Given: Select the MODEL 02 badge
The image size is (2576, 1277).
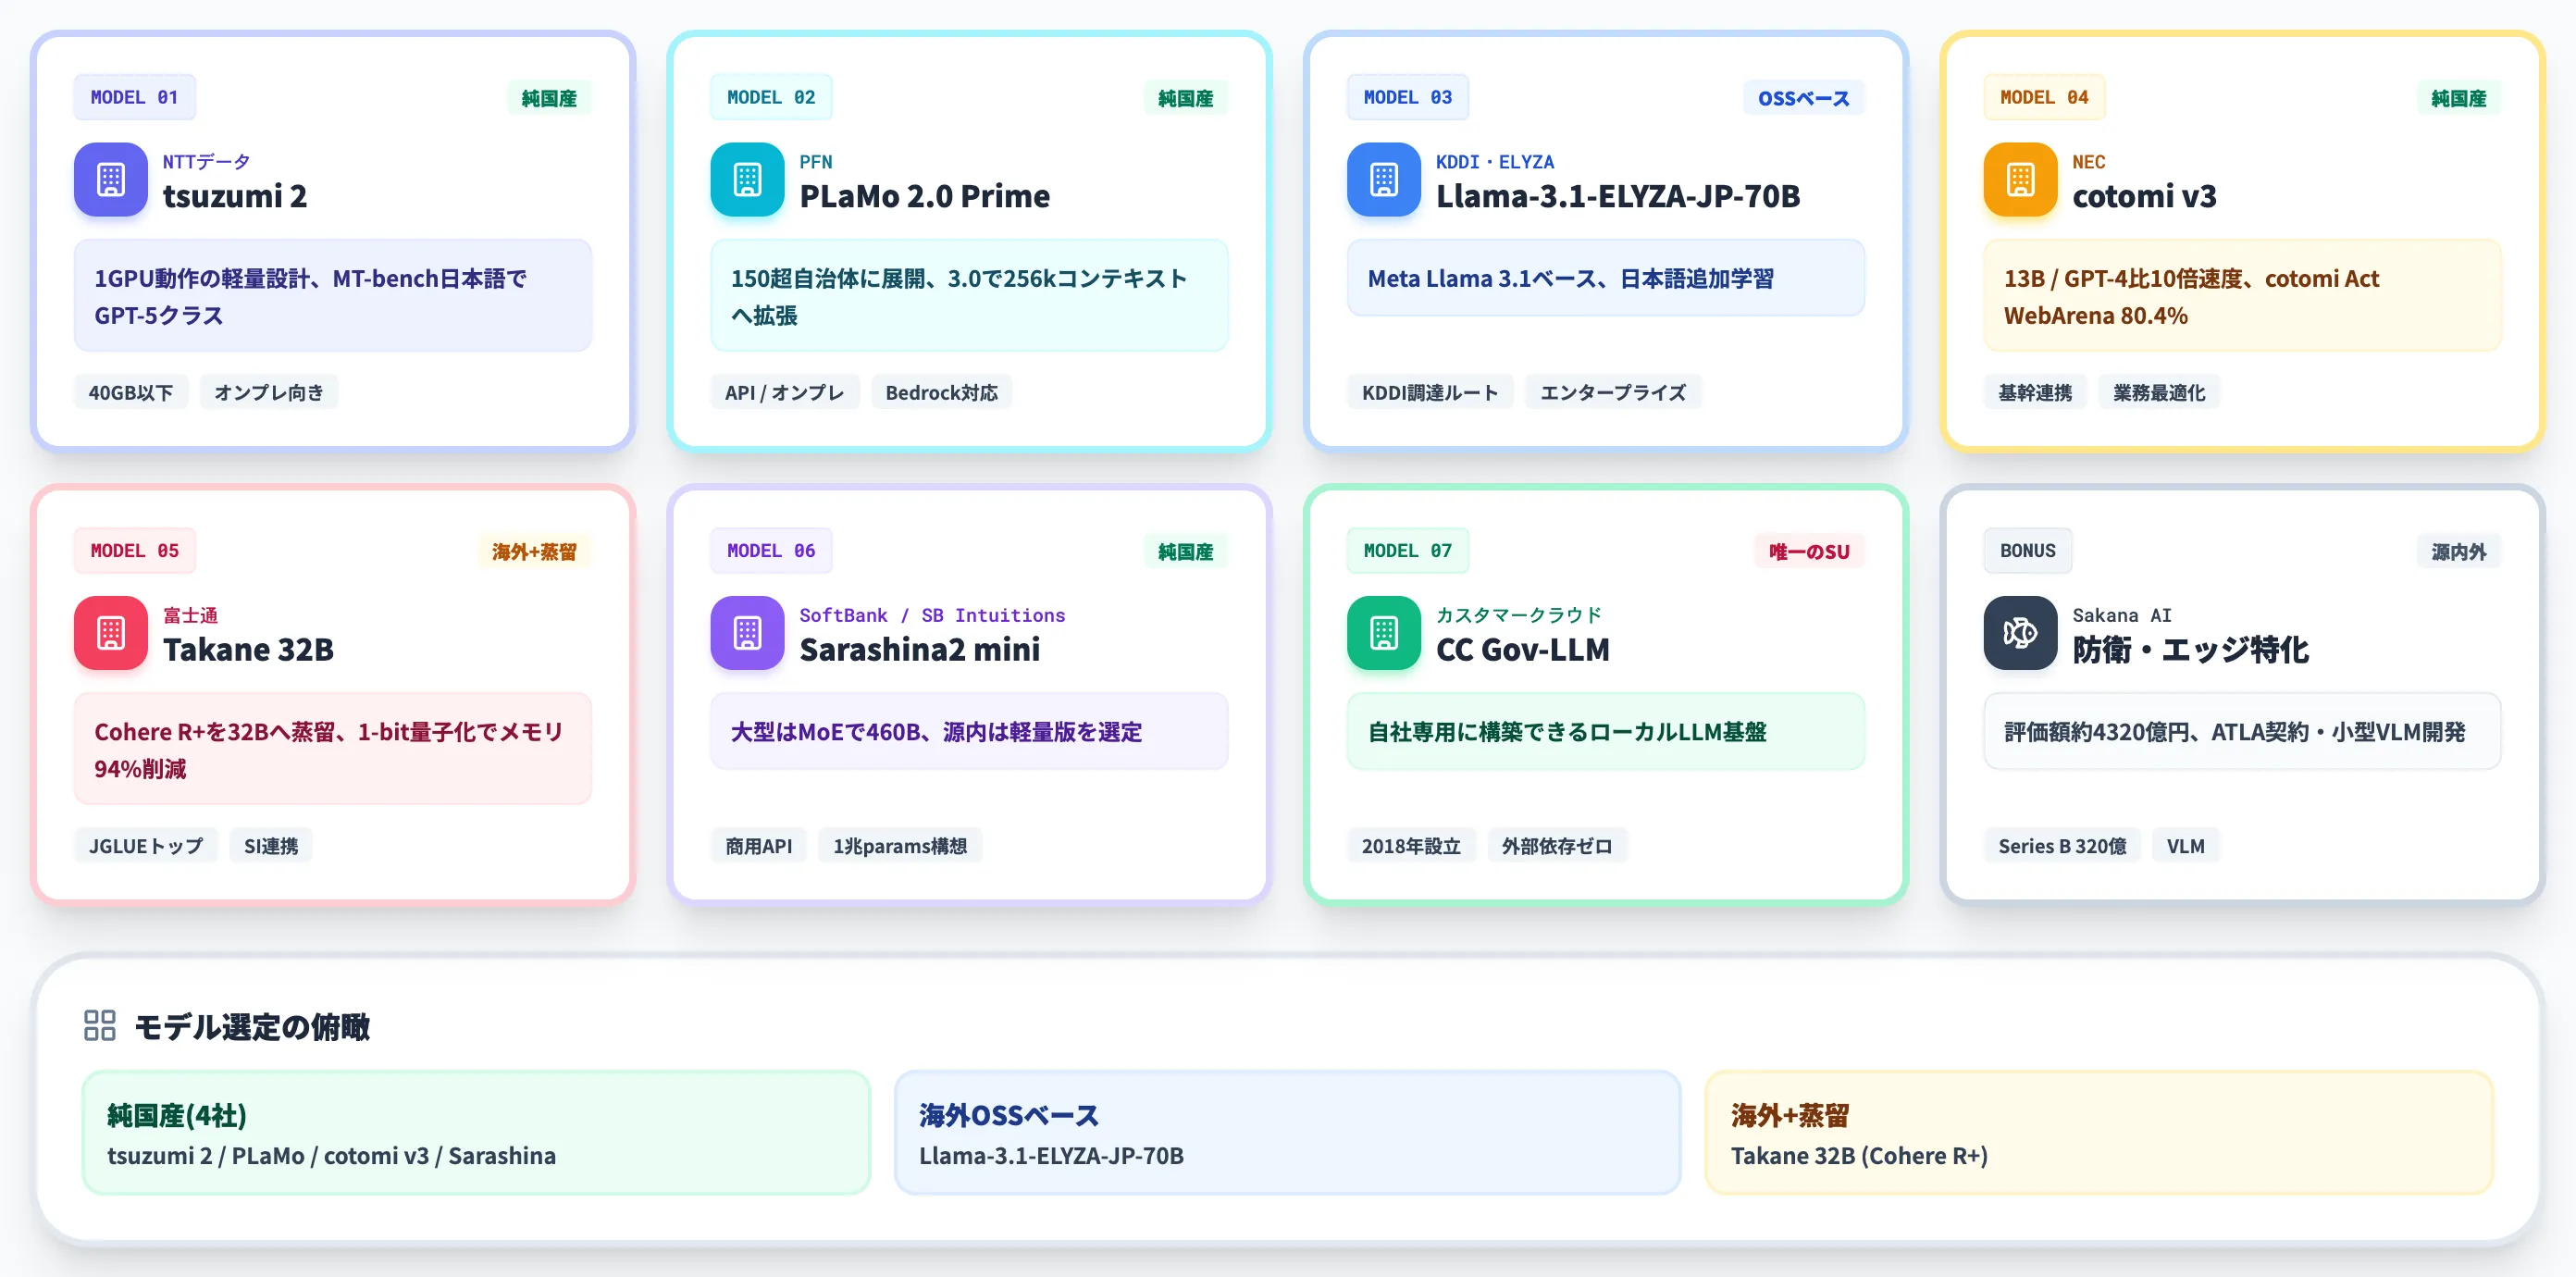Looking at the screenshot, I should 771,97.
